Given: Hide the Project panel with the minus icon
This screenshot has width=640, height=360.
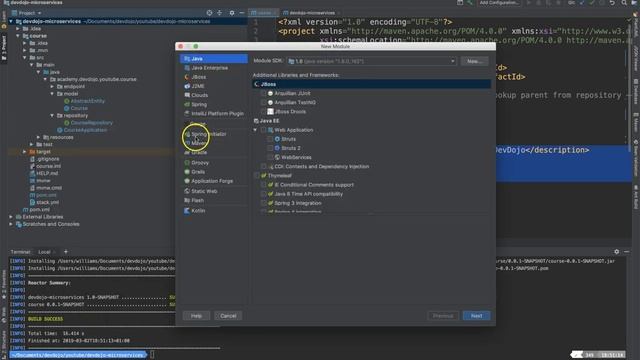Looking at the screenshot, I should point(242,13).
